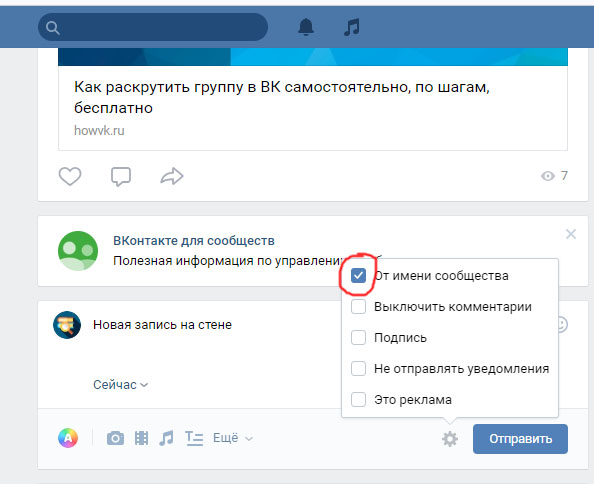Check "Не отправлять уведомления" option
The image size is (594, 484).
click(358, 368)
